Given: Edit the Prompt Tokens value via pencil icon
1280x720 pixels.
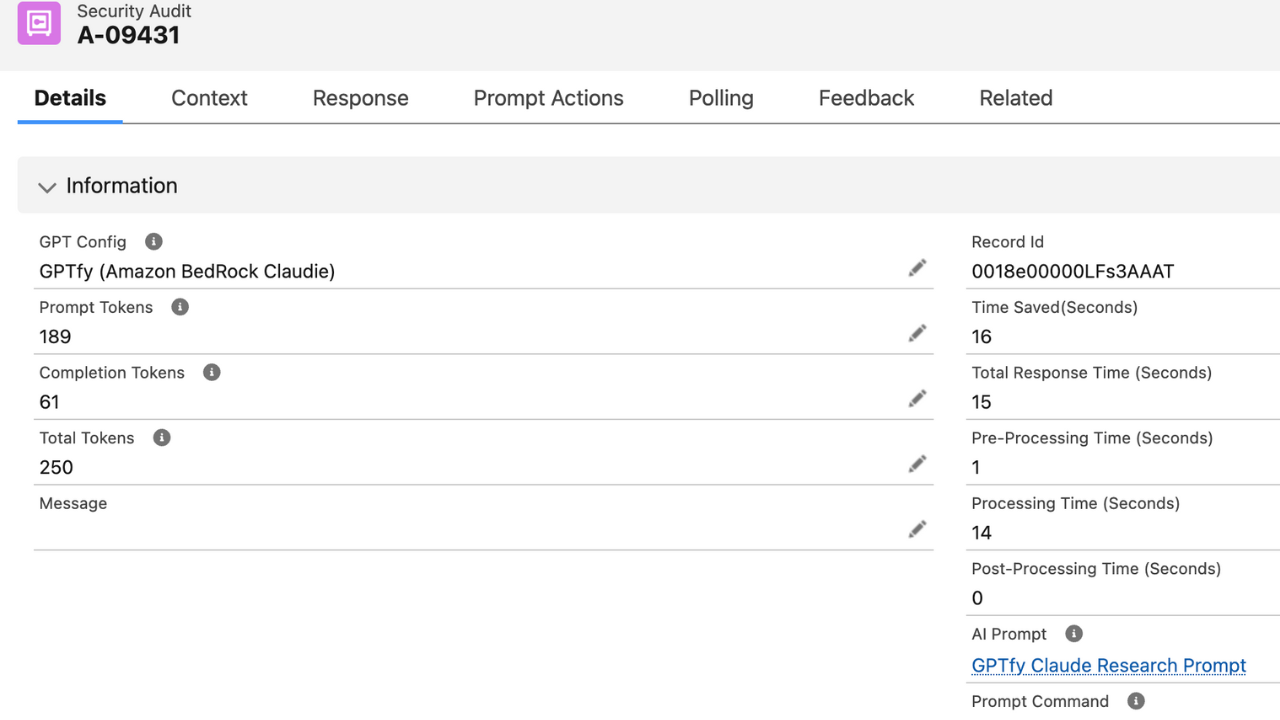Looking at the screenshot, I should pyautogui.click(x=917, y=332).
